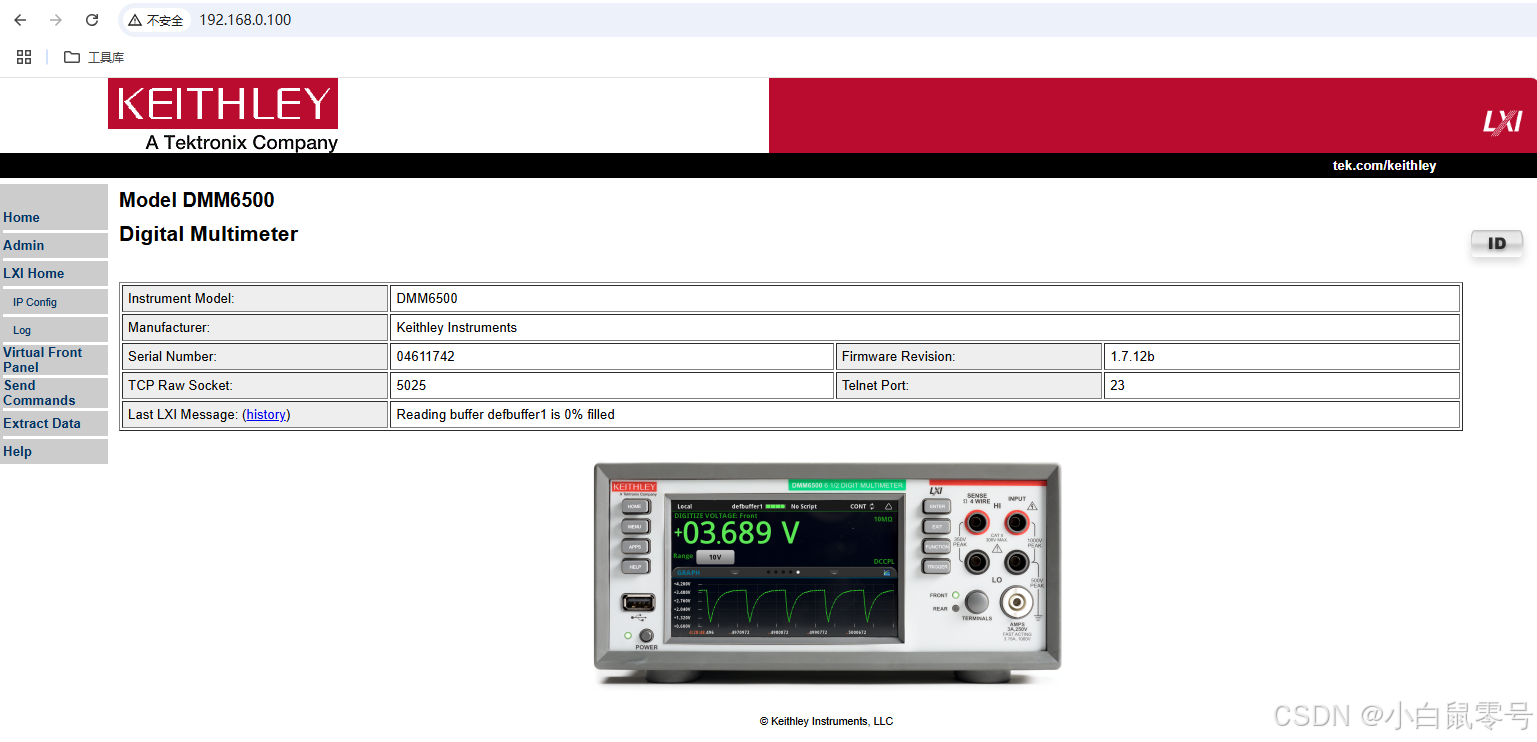1537x742 pixels.
Task: Click the 'Manufacturer:' label cell
Action: 255,327
